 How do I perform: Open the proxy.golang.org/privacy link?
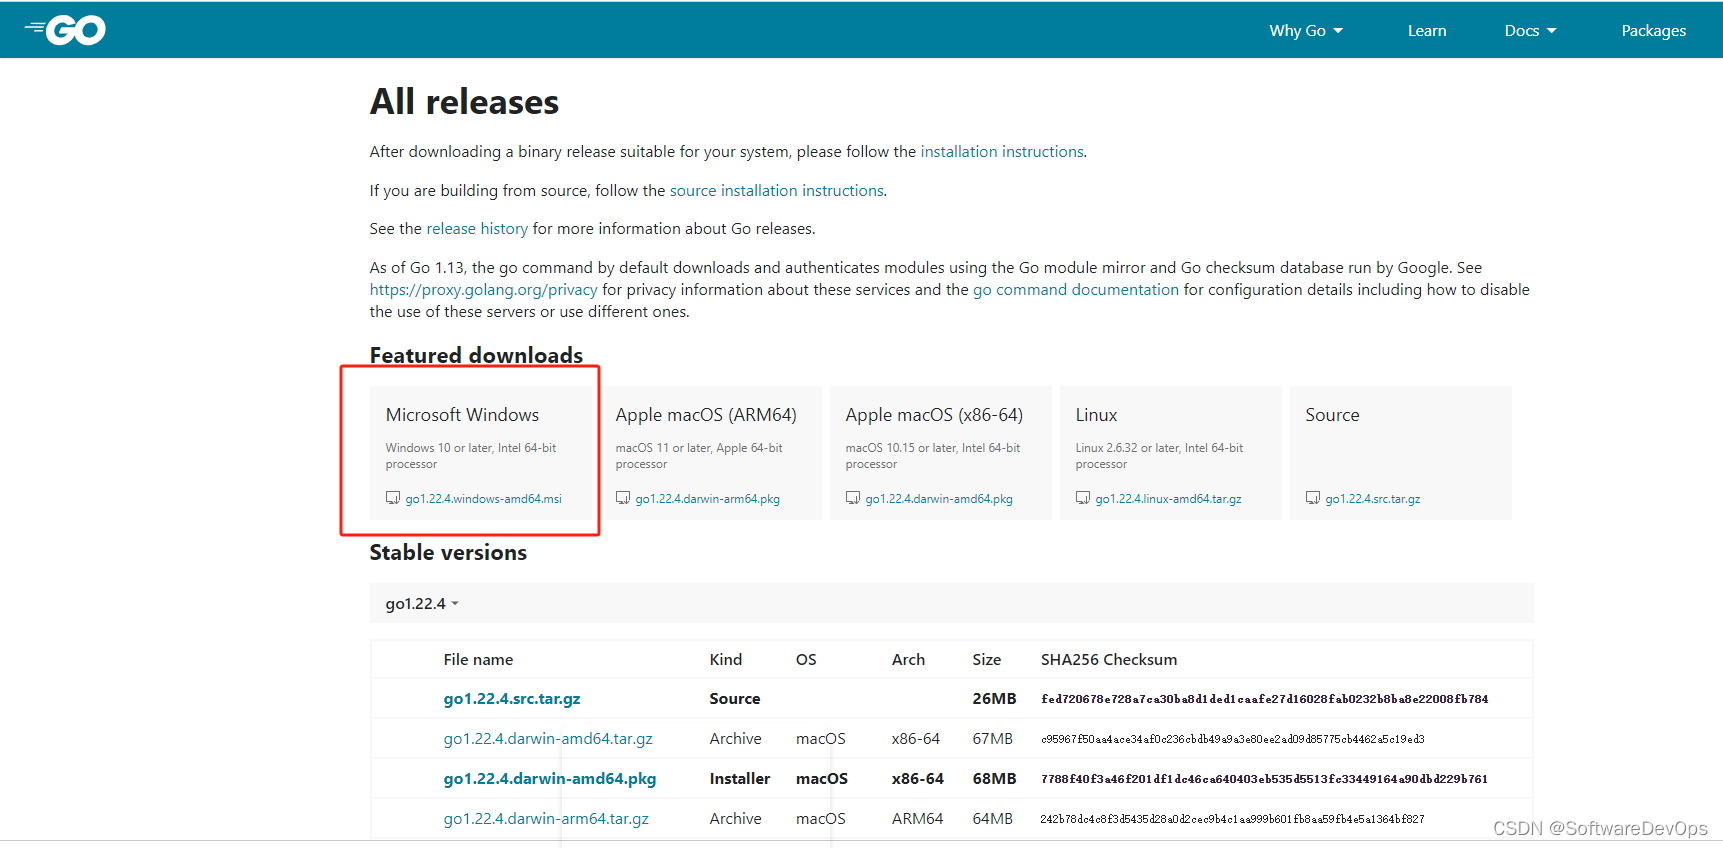point(484,290)
